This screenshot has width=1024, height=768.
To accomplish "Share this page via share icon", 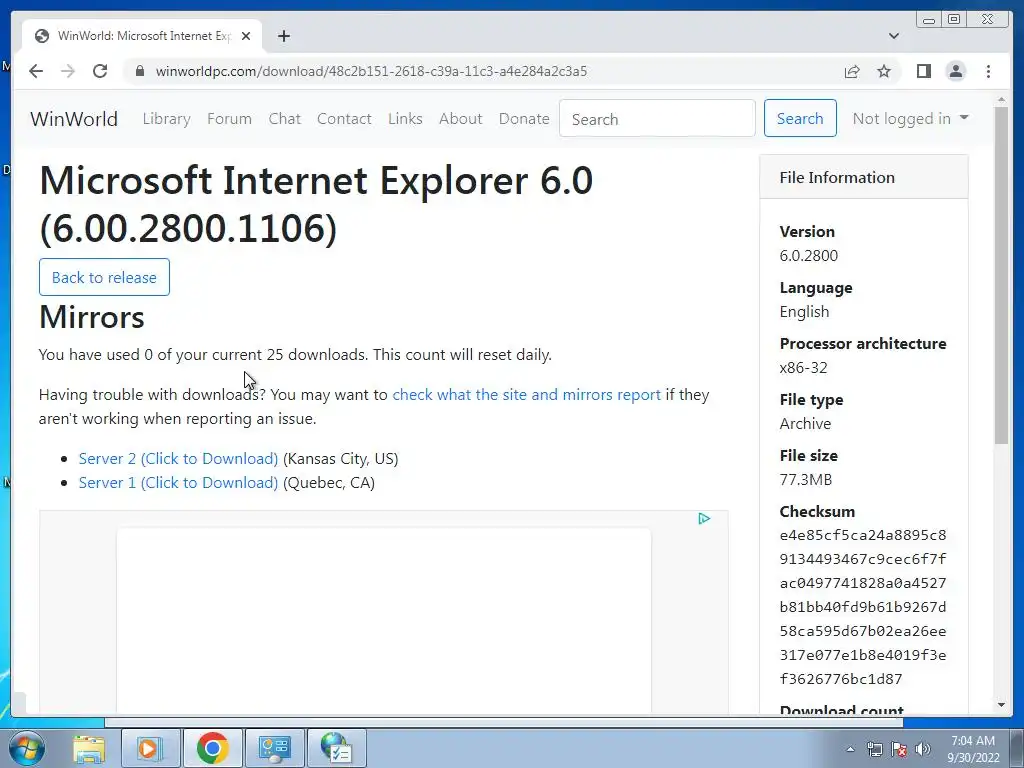I will [852, 71].
